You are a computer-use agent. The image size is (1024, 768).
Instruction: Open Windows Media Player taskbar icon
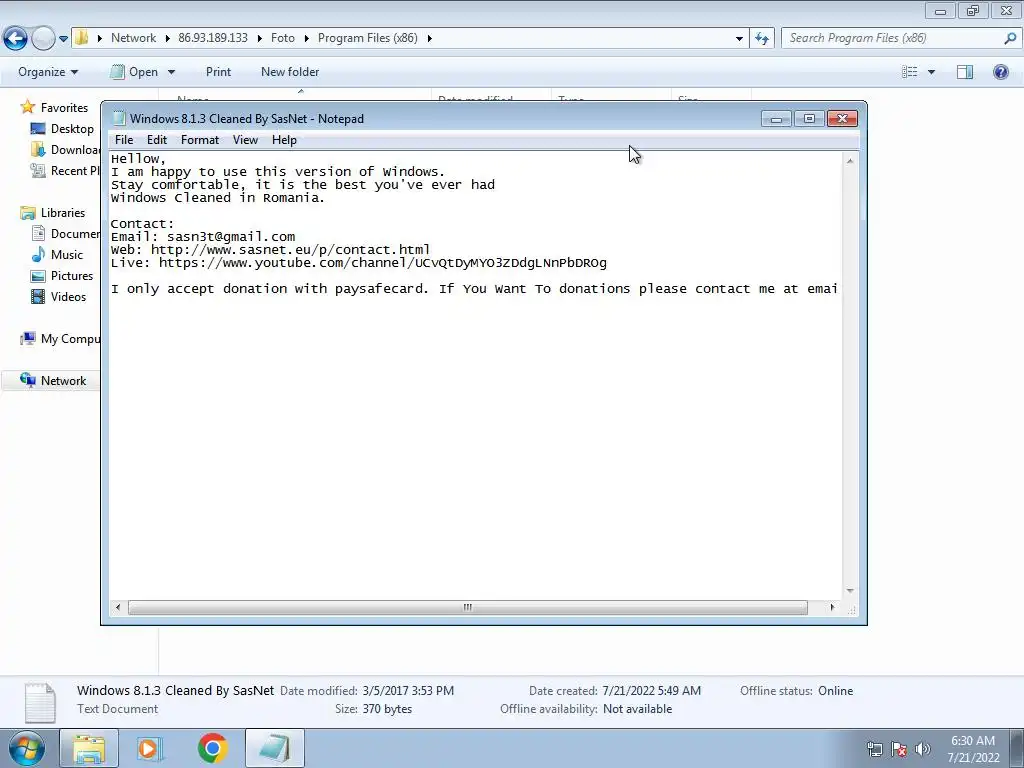tap(150, 749)
